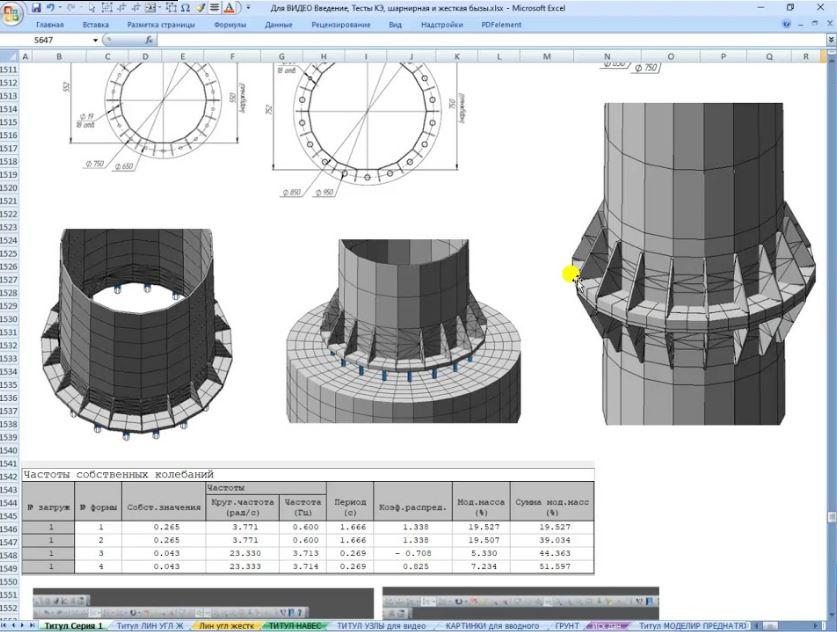The image size is (837, 632).
Task: Open the Главная ribbon tab
Action: [x=49, y=24]
